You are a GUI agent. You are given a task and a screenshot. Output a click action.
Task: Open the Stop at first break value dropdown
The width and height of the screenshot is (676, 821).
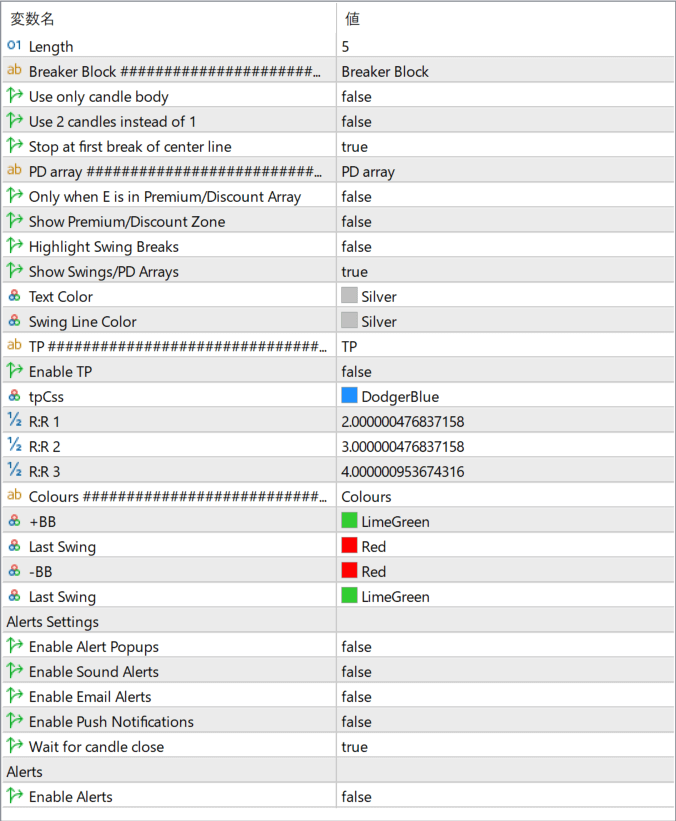(355, 146)
